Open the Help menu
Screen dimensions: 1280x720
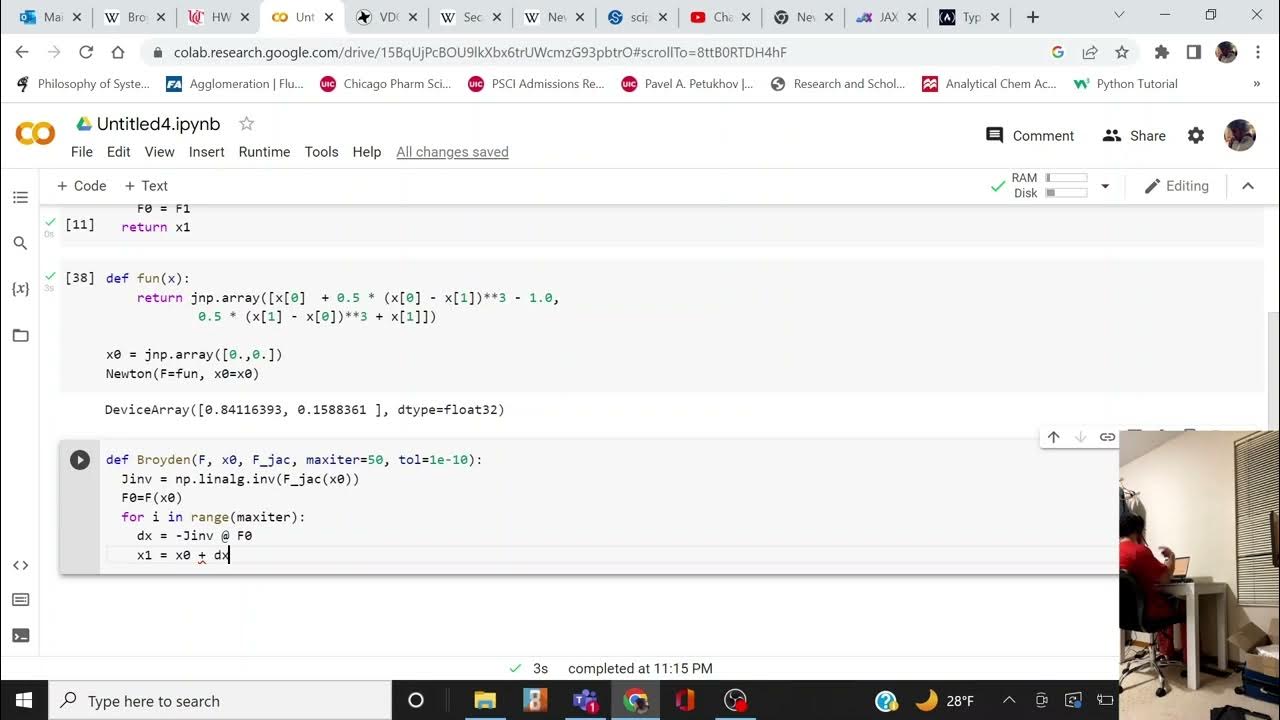pos(367,152)
